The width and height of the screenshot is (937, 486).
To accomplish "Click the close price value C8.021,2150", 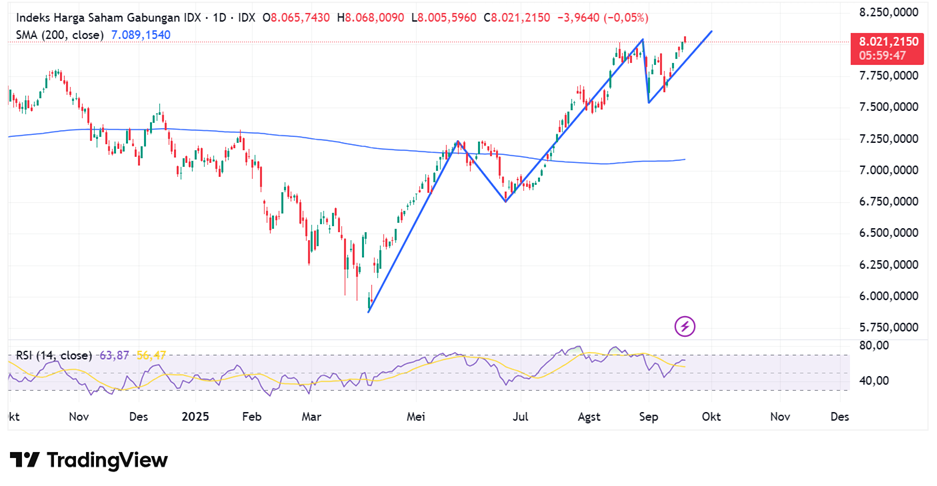I will click(517, 18).
